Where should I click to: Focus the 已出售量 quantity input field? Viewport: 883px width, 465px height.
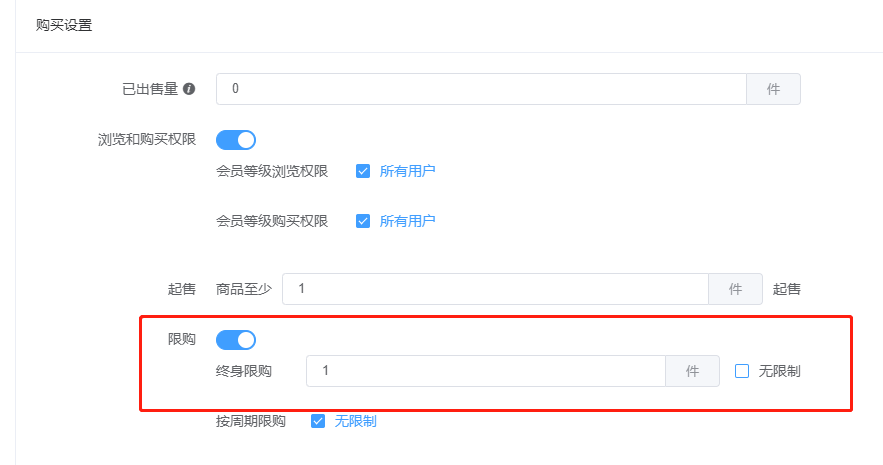click(x=481, y=89)
